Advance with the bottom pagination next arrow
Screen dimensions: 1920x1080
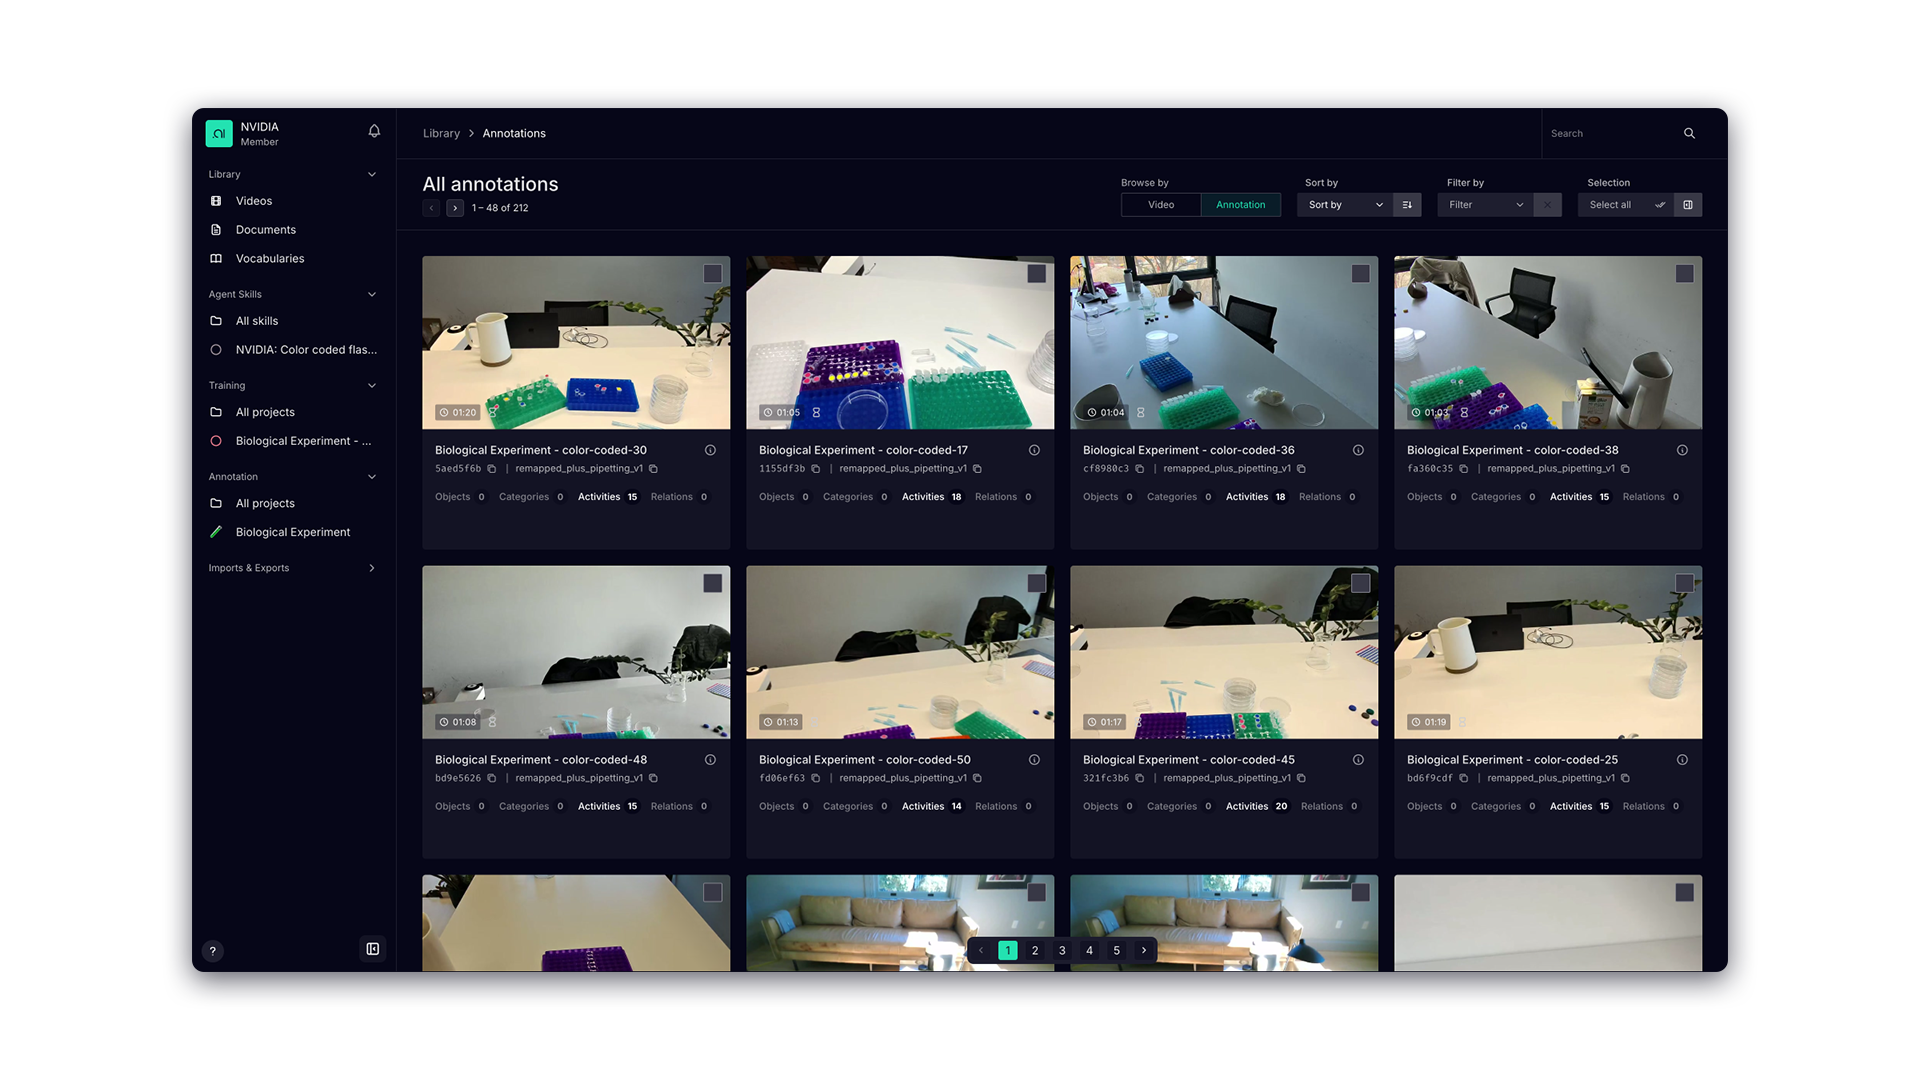pyautogui.click(x=1144, y=950)
